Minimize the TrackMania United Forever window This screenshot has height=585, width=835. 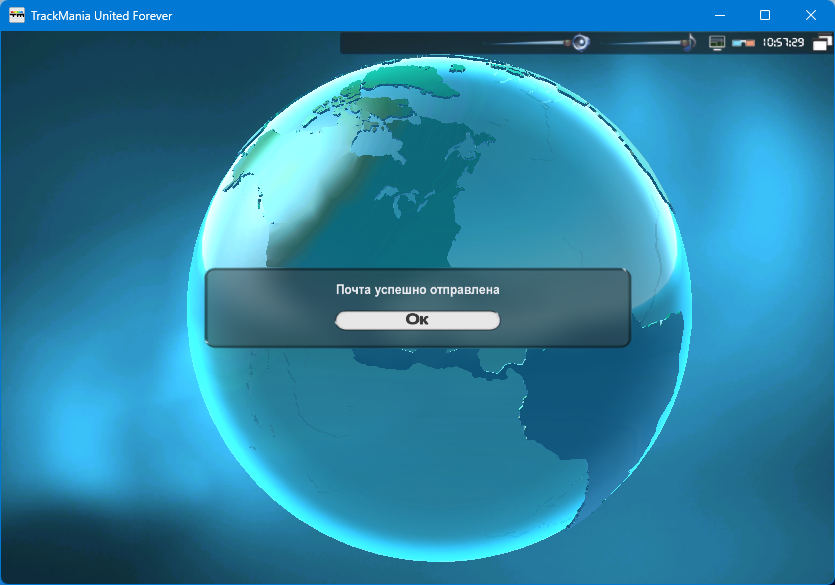point(719,15)
